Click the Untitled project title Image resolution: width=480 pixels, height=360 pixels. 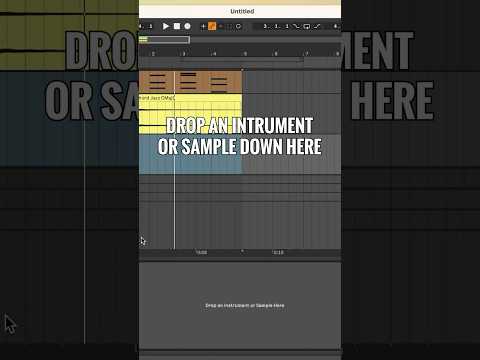point(242,11)
